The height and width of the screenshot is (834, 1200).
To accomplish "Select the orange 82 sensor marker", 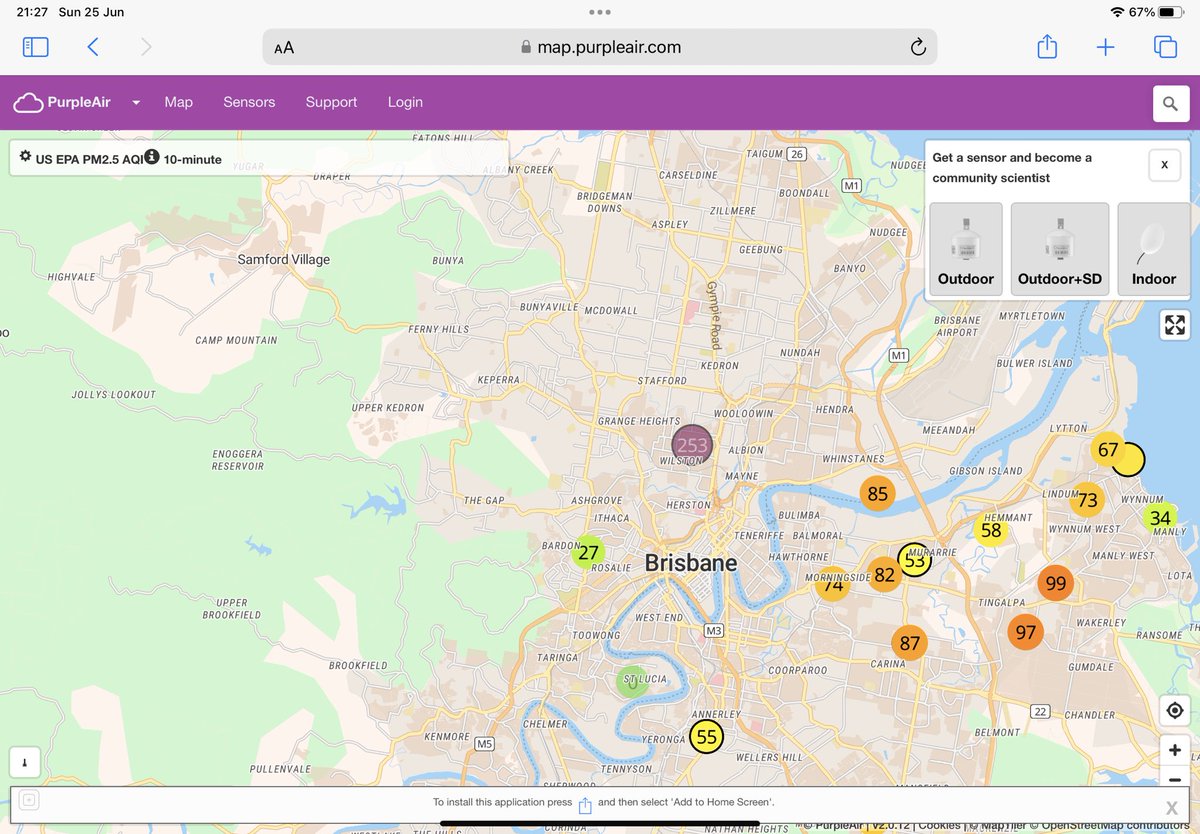I will (x=884, y=575).
